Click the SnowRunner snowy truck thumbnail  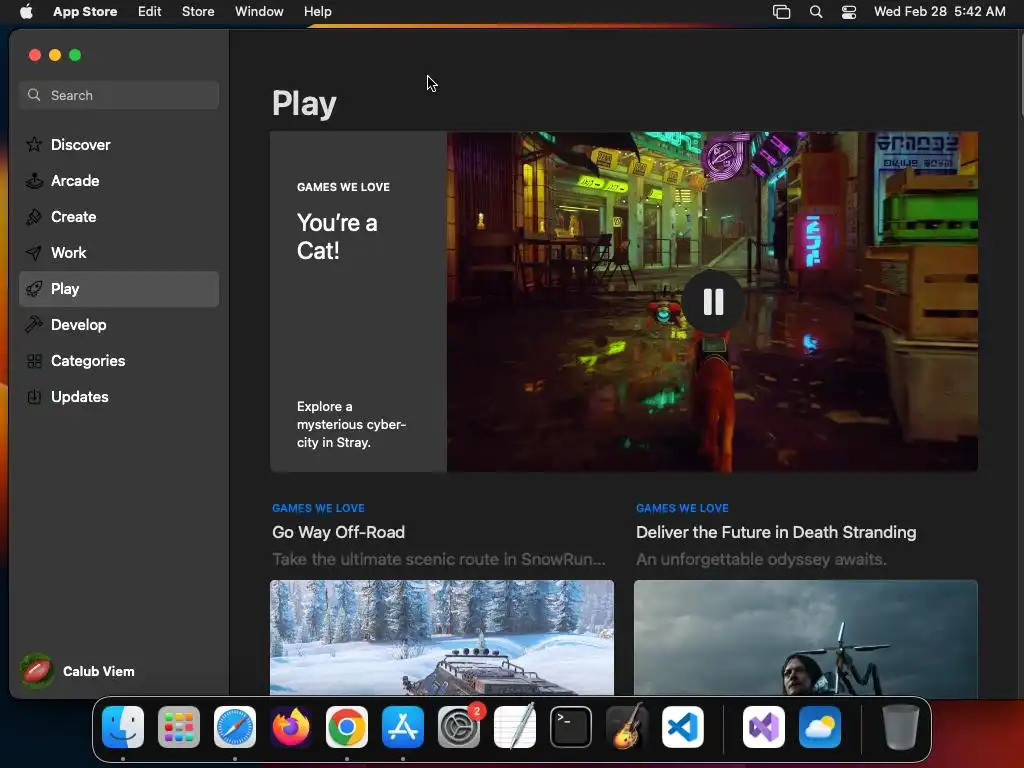tap(442, 637)
